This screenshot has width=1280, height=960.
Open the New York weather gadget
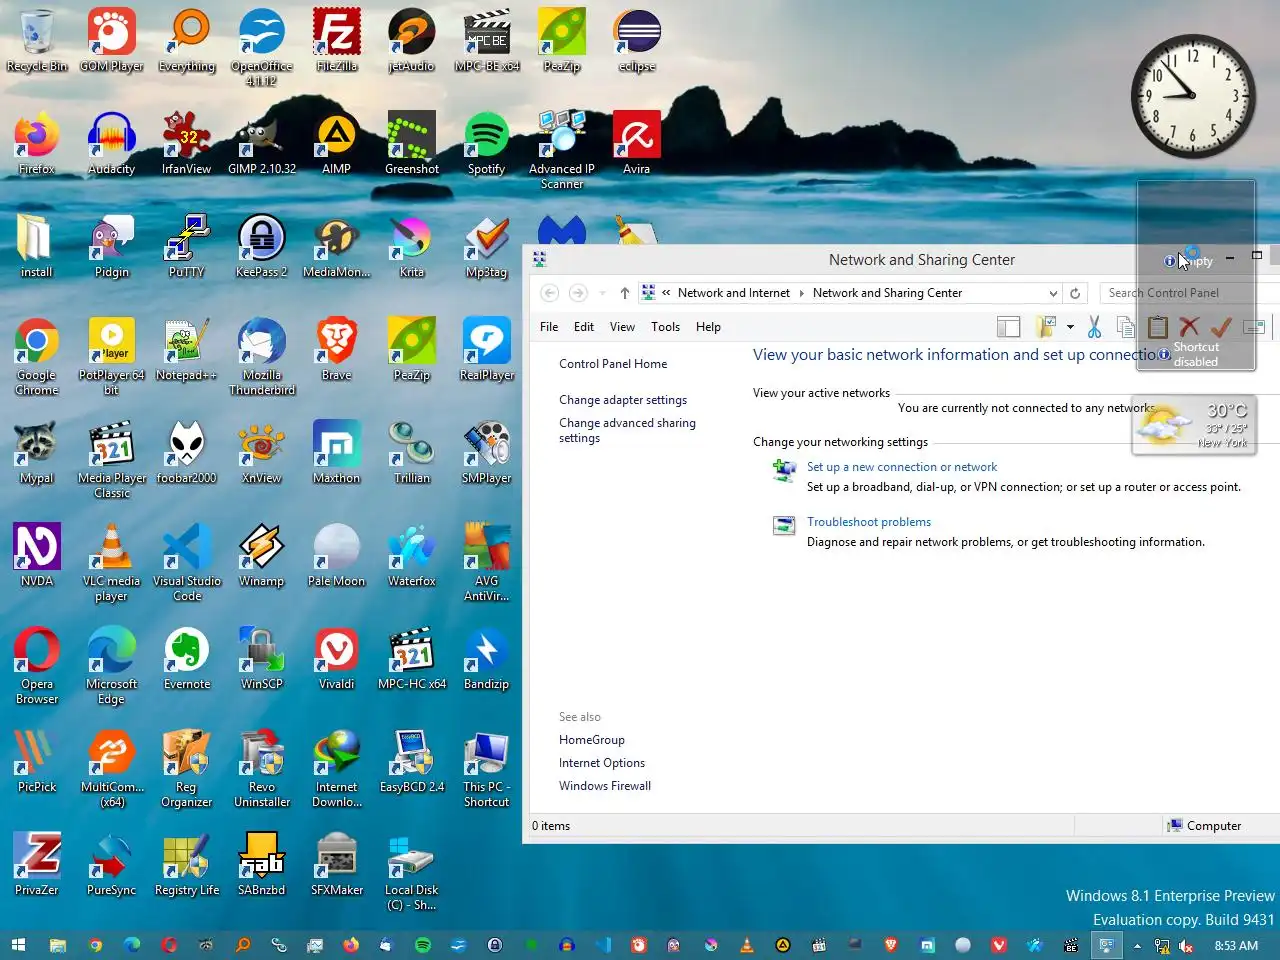click(1195, 425)
